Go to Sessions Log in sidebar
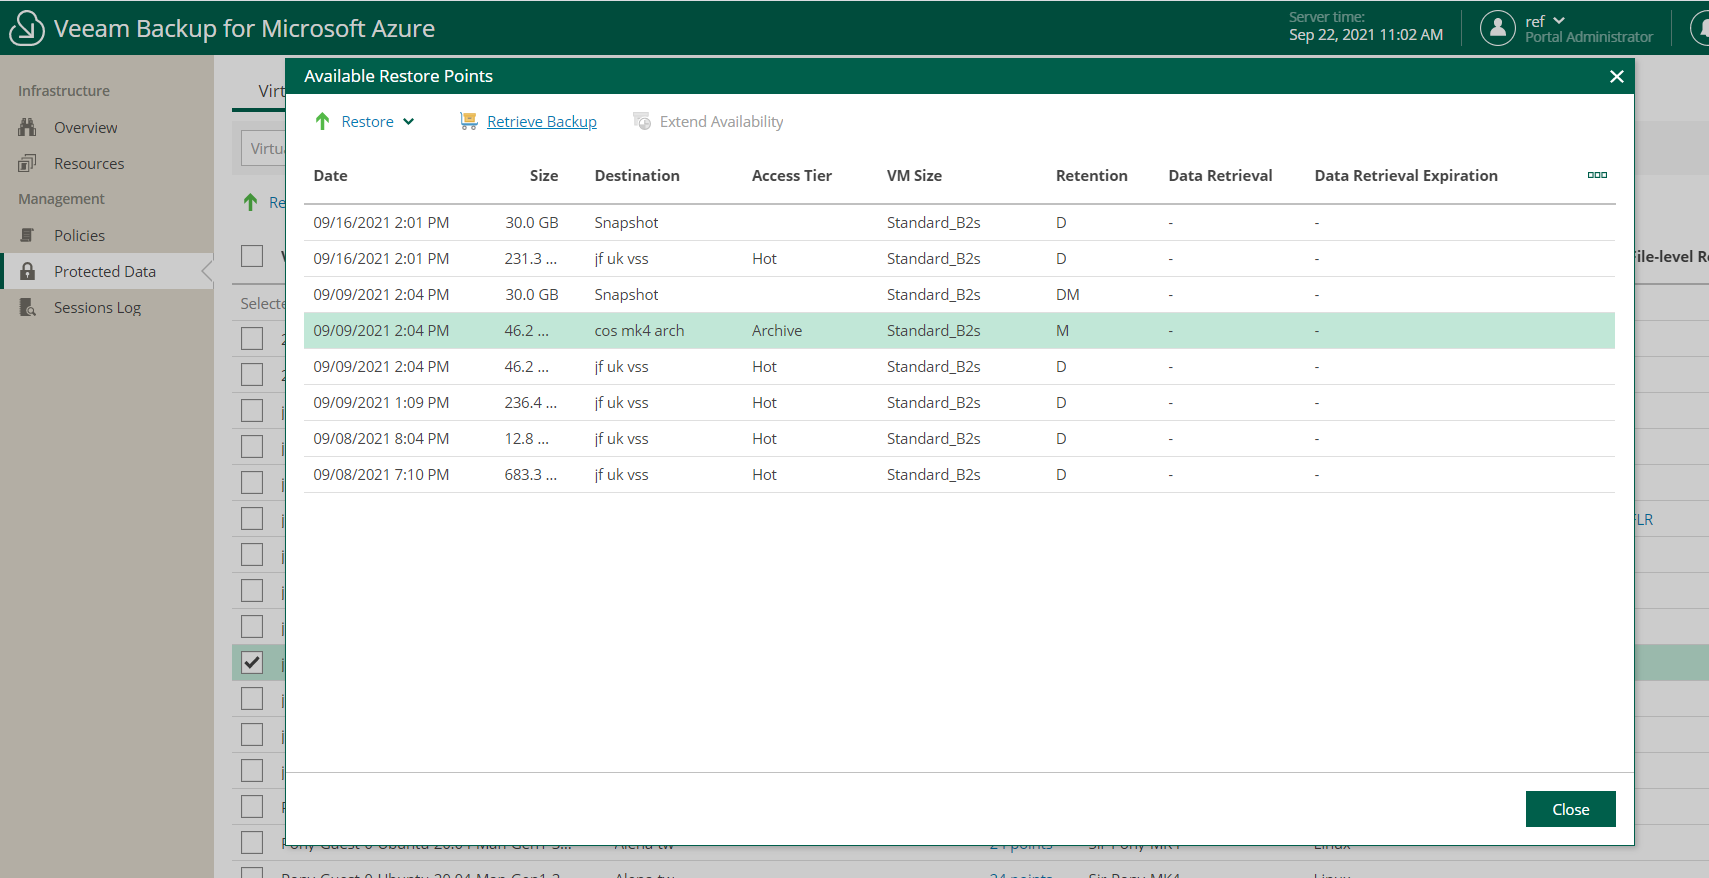1709x878 pixels. (x=97, y=307)
